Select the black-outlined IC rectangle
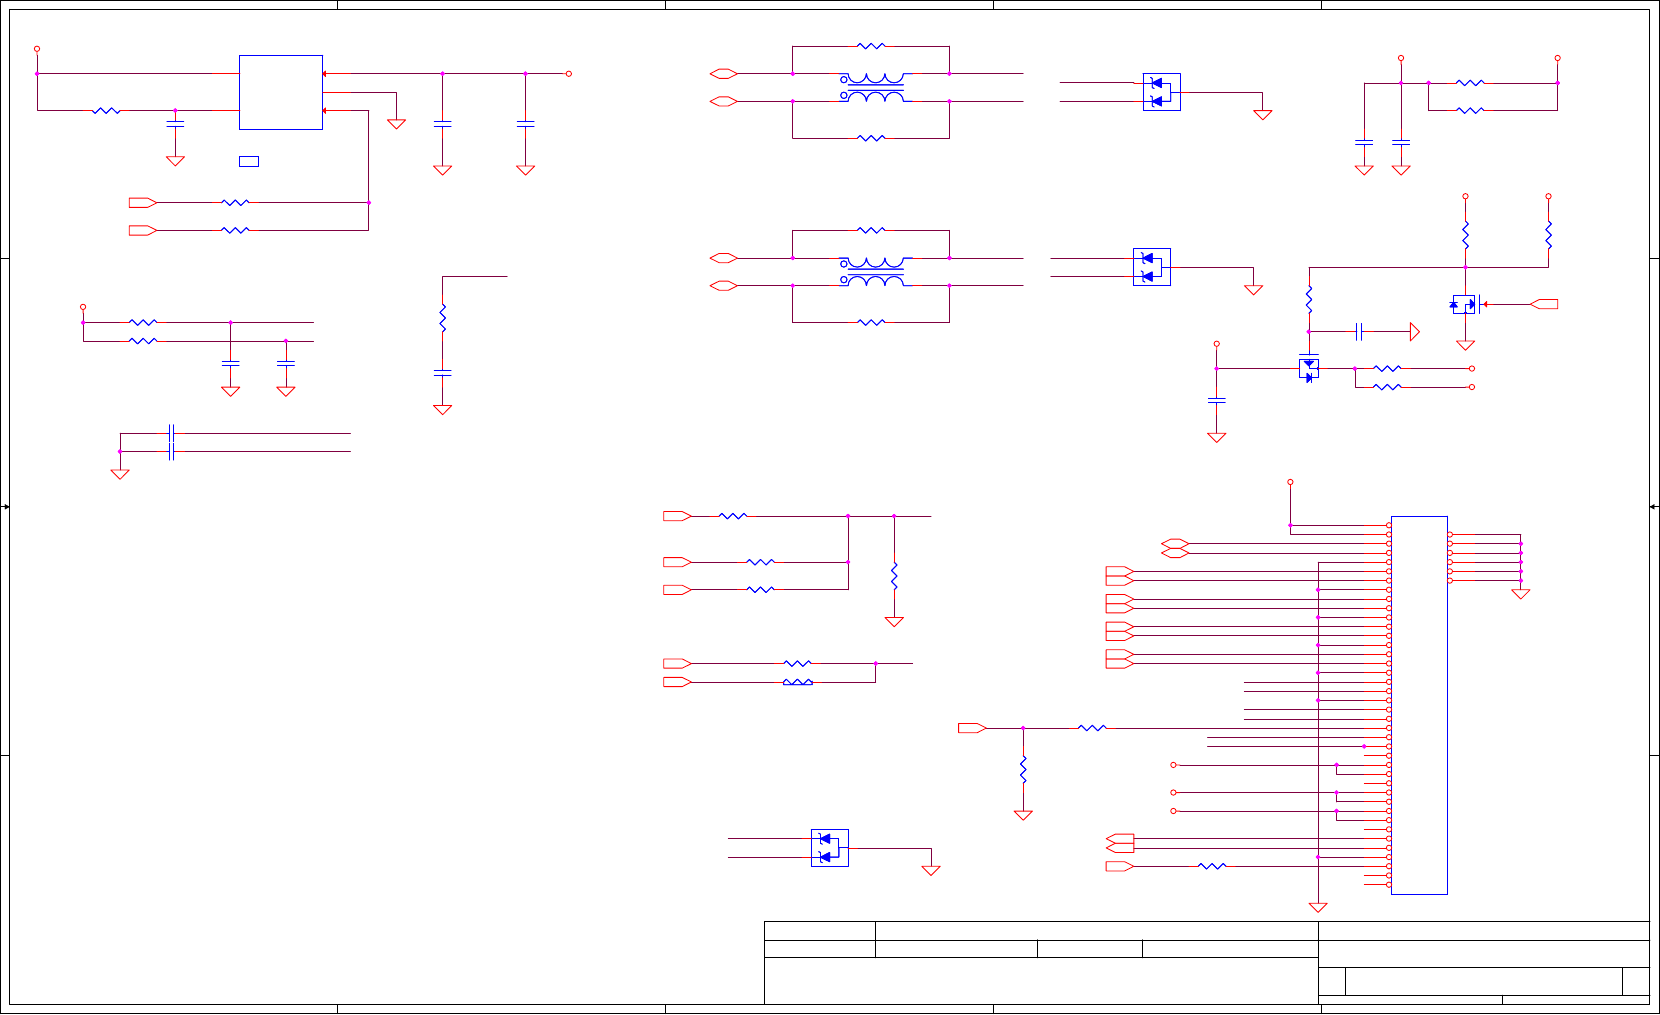 (x=281, y=92)
